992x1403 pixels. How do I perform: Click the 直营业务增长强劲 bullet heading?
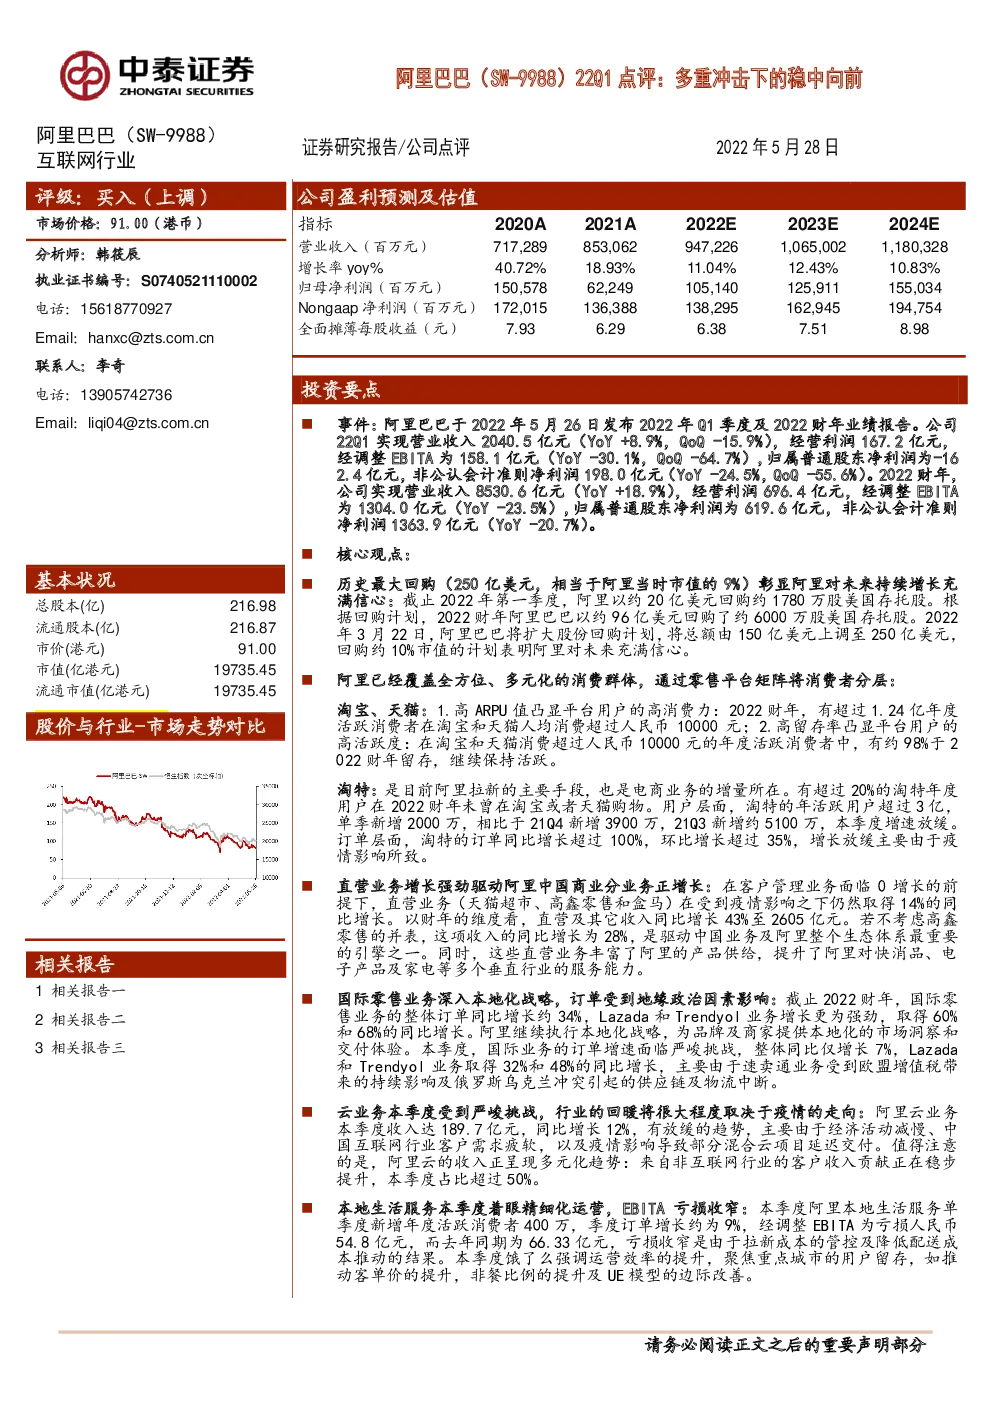(526, 886)
